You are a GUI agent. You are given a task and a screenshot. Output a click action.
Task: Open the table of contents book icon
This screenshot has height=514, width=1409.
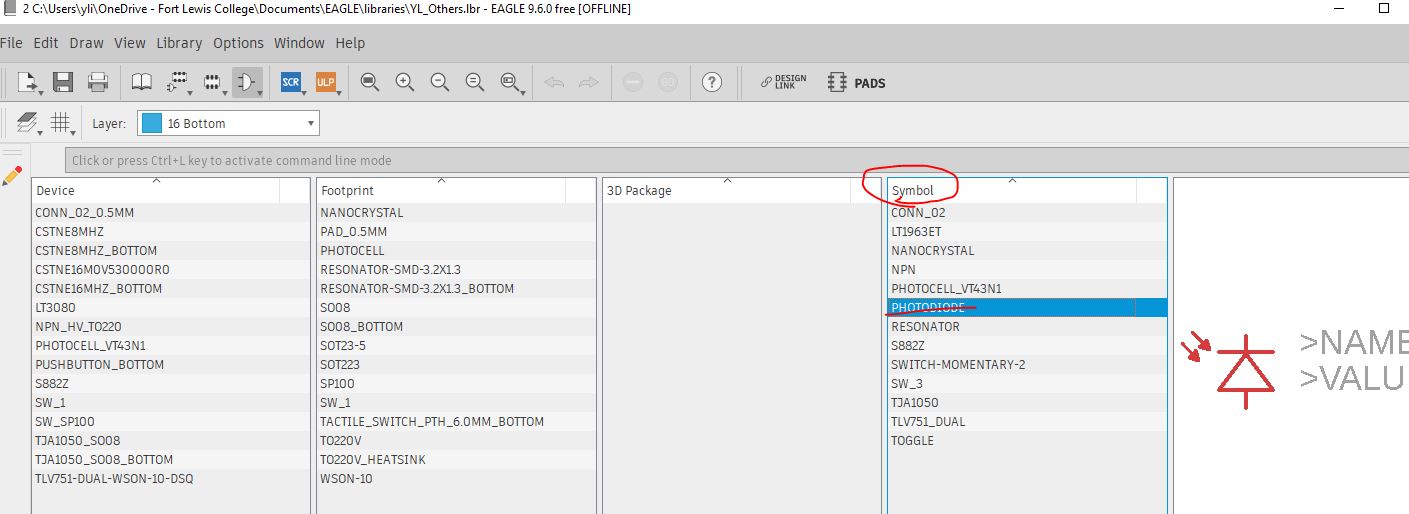pos(142,82)
